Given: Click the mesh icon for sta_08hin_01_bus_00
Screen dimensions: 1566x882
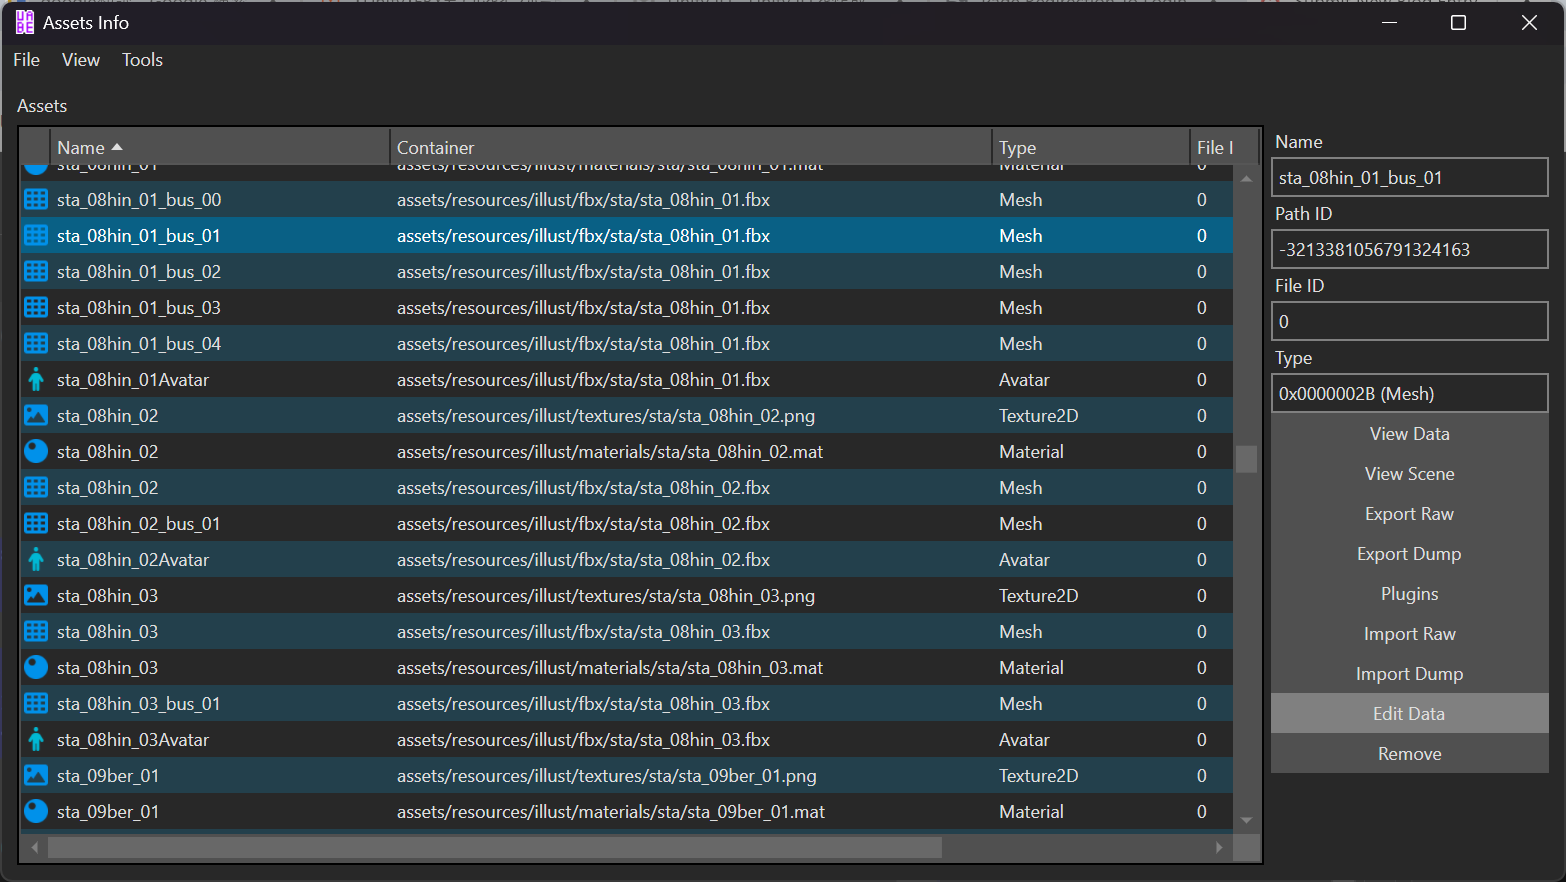Looking at the screenshot, I should point(36,199).
